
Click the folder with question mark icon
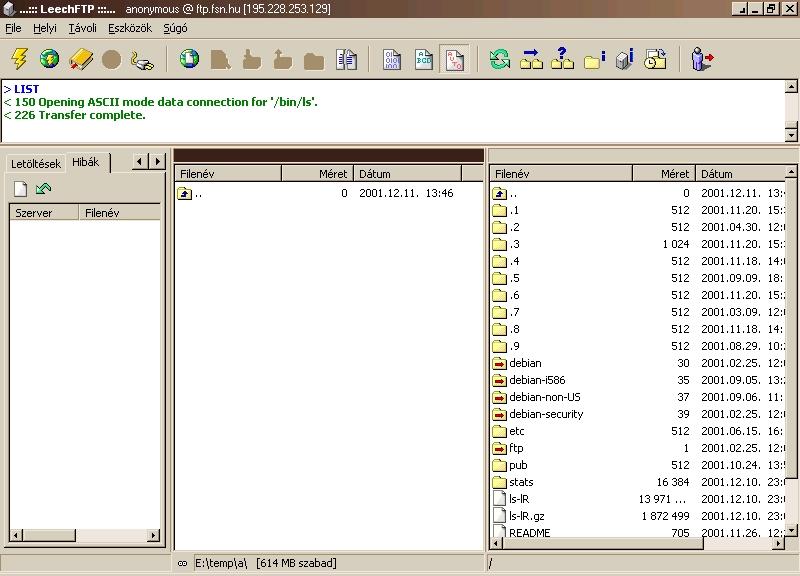(562, 60)
